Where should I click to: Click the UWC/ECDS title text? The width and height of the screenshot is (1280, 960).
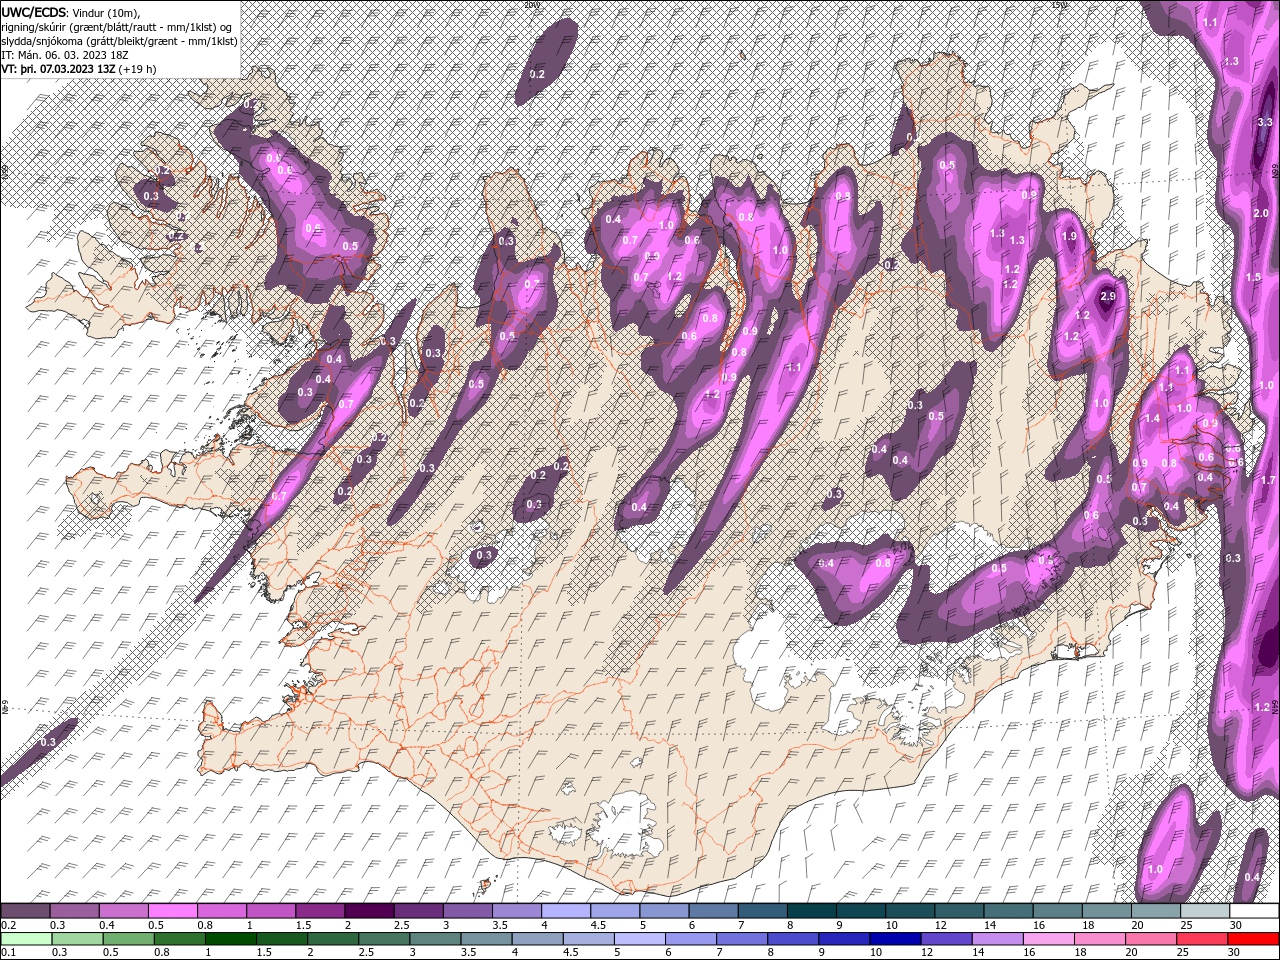pyautogui.click(x=32, y=12)
